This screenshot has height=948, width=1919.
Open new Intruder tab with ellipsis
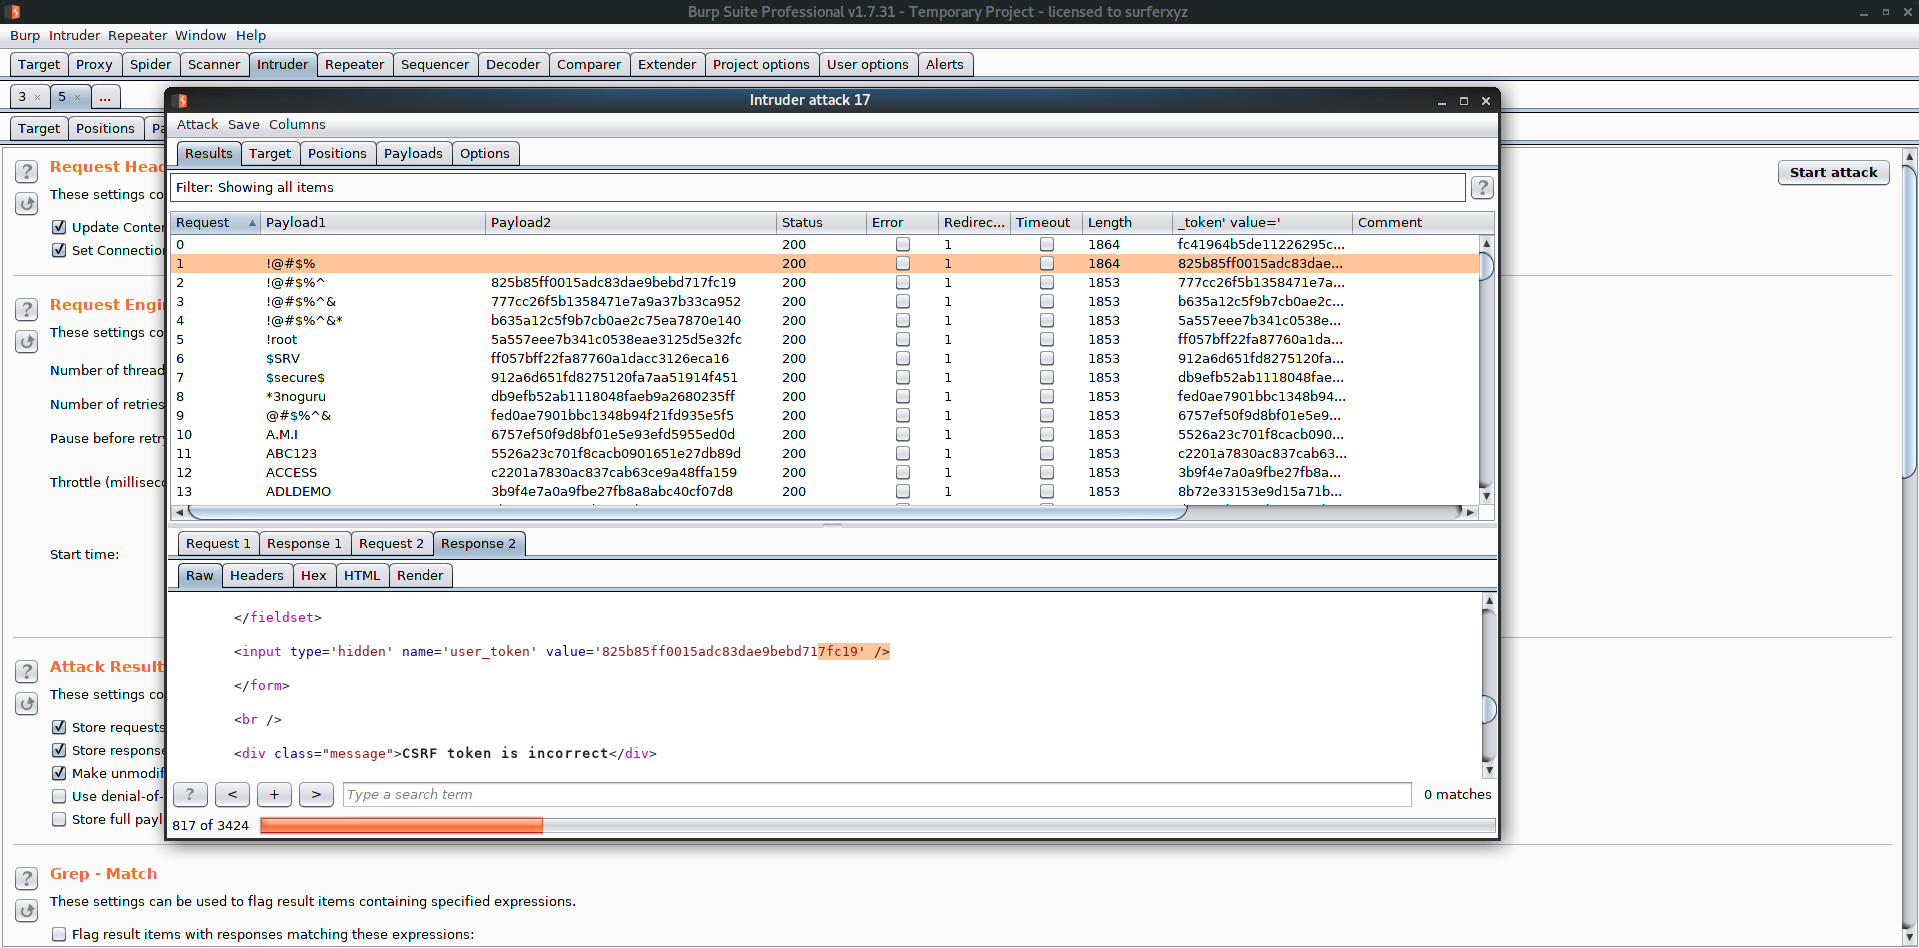click(105, 97)
